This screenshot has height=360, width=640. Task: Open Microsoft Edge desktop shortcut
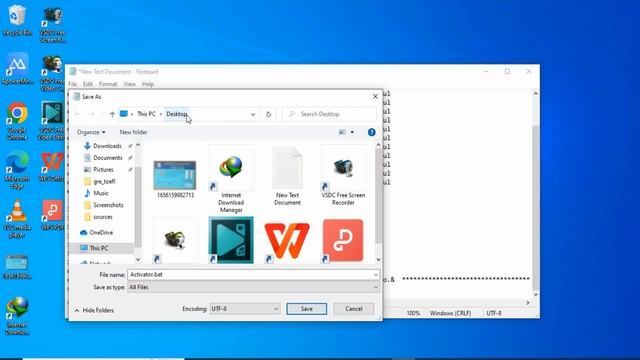tap(17, 169)
